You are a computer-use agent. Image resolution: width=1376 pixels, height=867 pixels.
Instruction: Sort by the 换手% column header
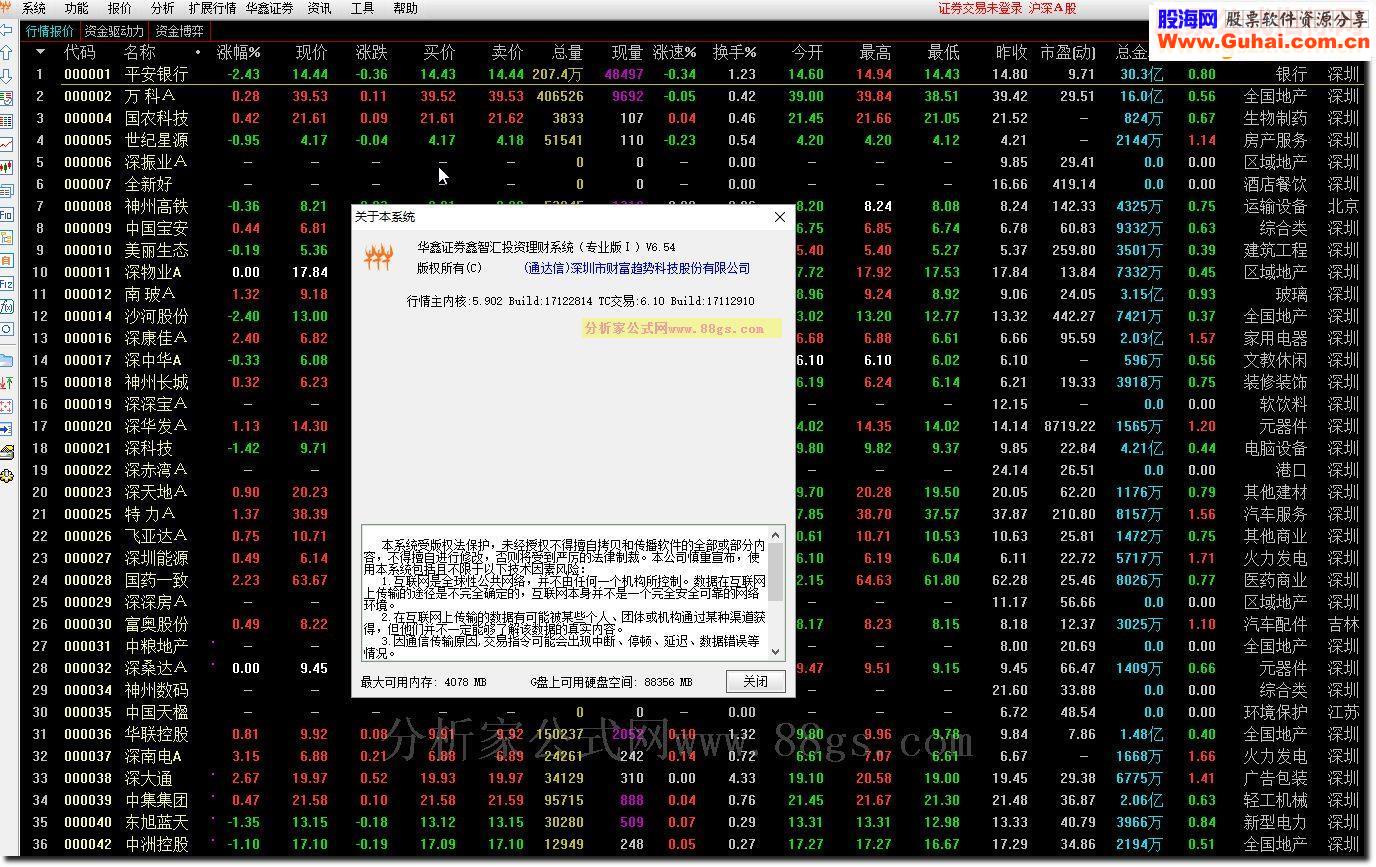tap(734, 52)
